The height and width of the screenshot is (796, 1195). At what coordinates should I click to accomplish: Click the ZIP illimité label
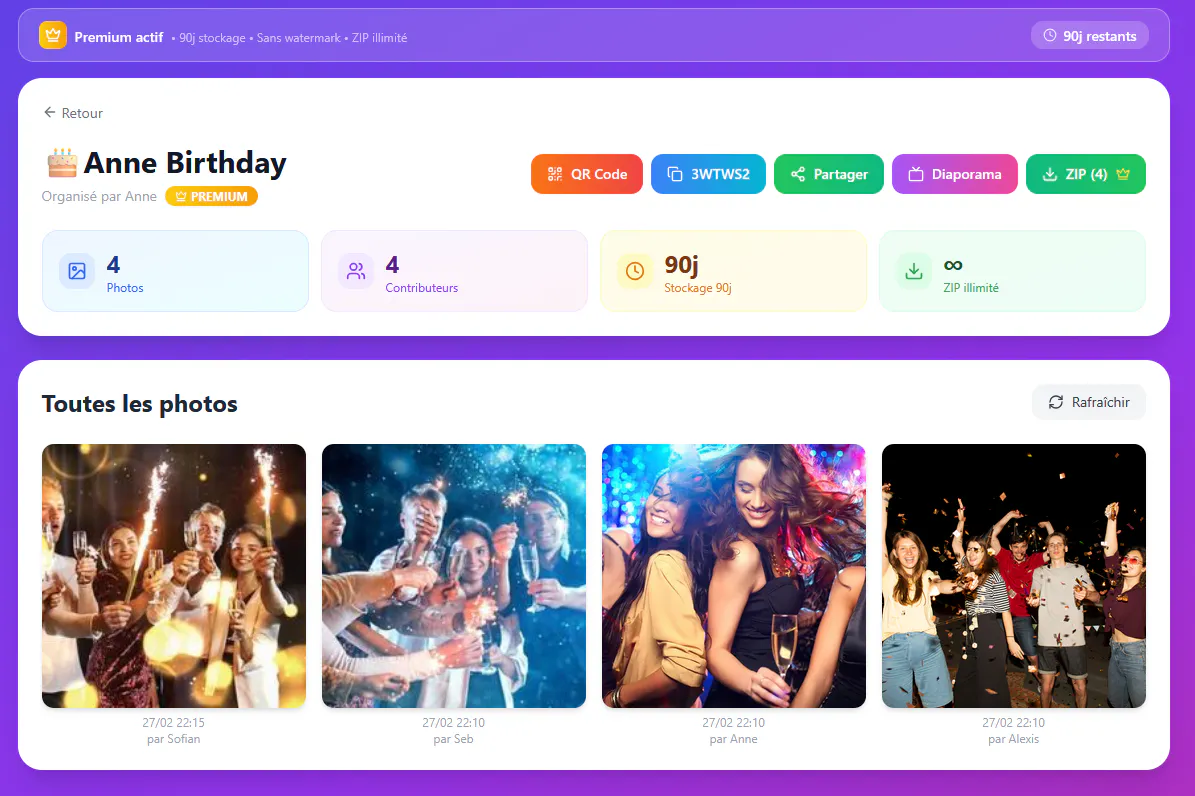(x=970, y=287)
